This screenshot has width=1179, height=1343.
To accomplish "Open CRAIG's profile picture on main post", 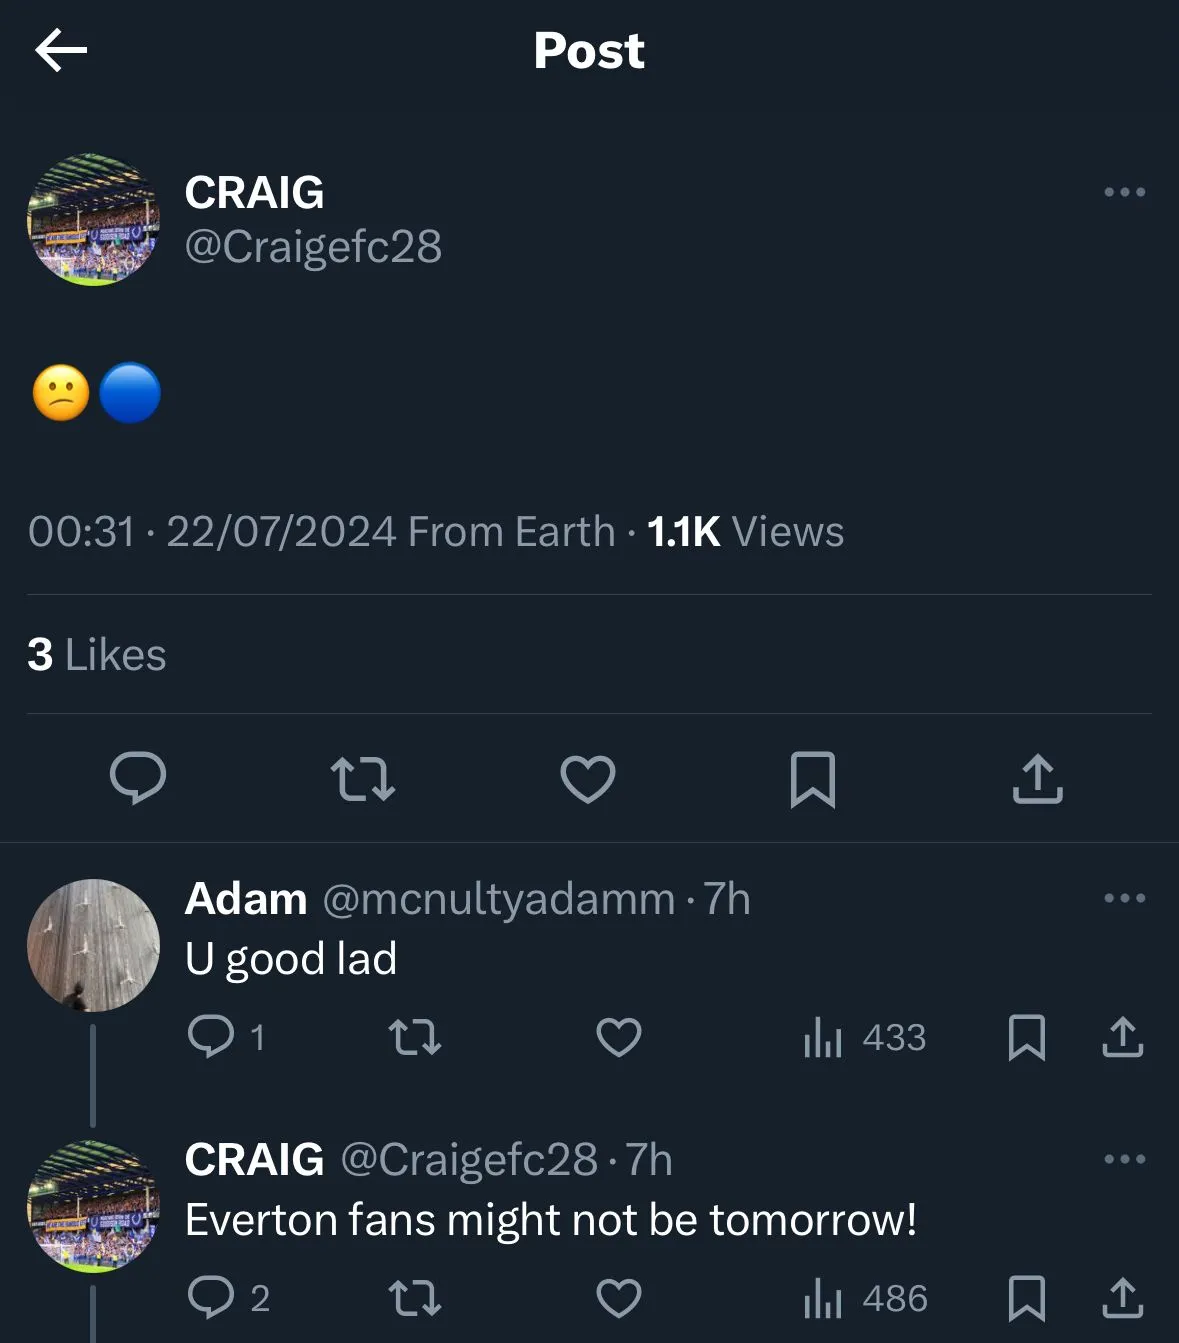I will 93,220.
